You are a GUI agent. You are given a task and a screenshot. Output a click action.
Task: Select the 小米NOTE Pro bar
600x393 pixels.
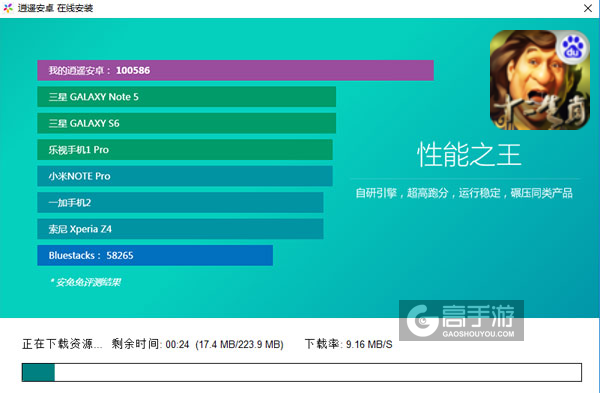(185, 176)
